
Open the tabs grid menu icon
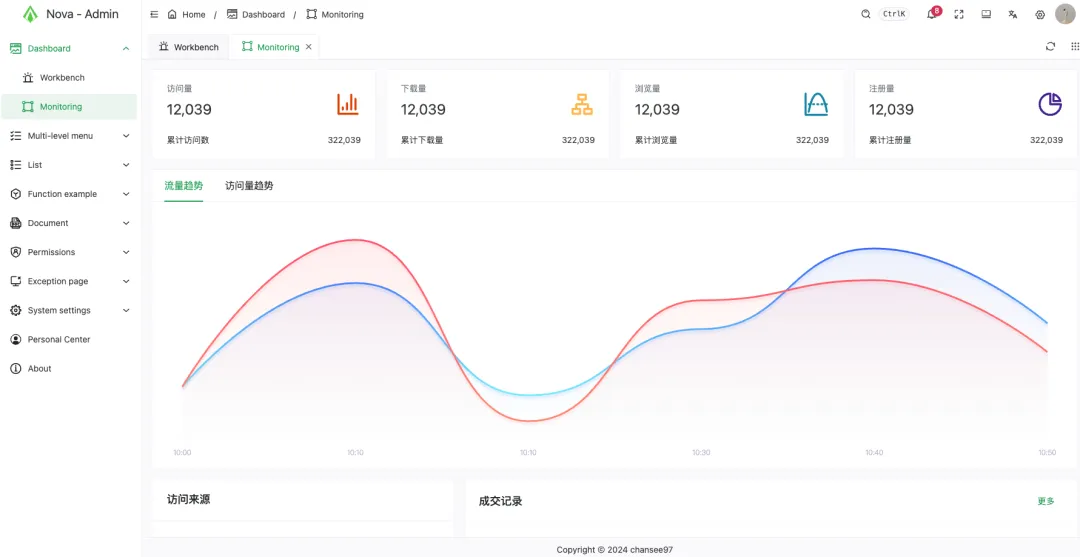(1075, 46)
